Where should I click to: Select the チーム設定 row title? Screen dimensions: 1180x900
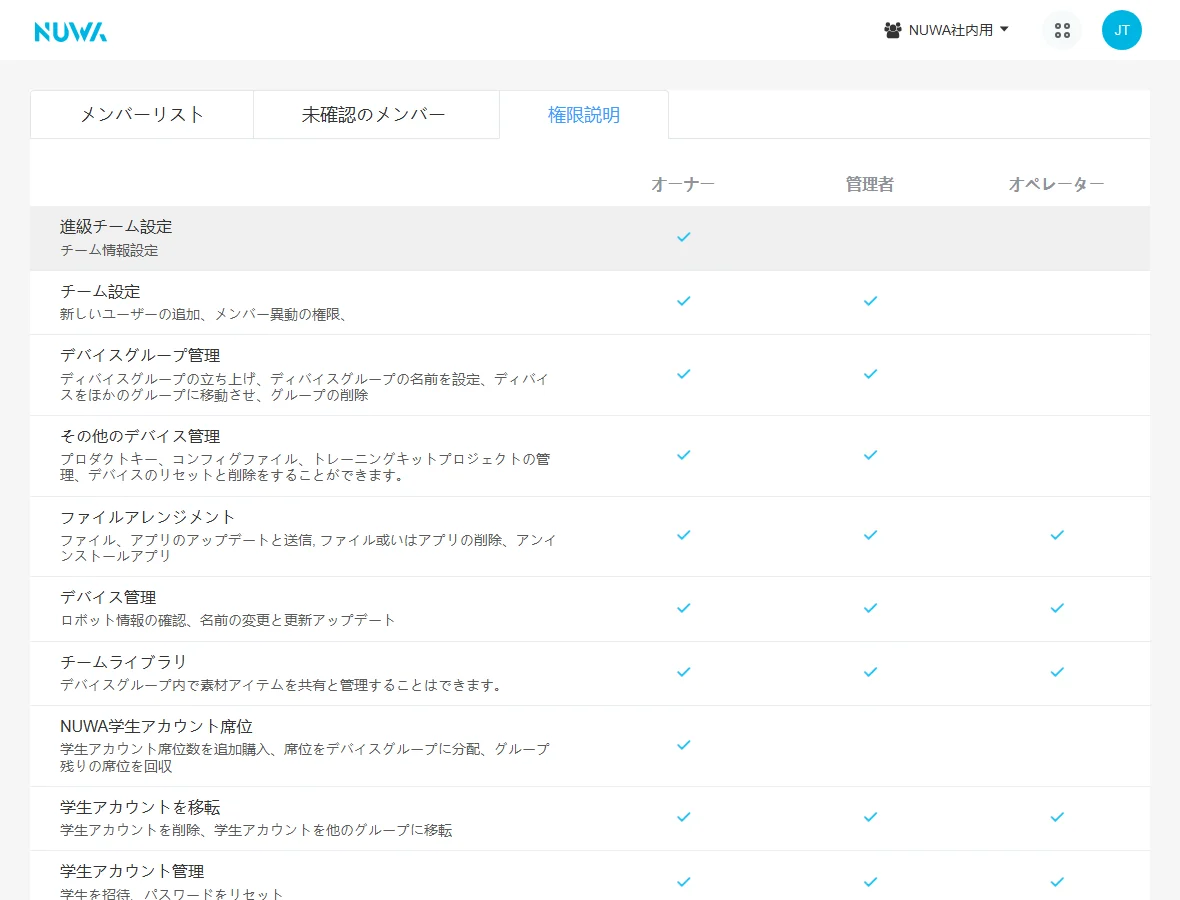(100, 291)
